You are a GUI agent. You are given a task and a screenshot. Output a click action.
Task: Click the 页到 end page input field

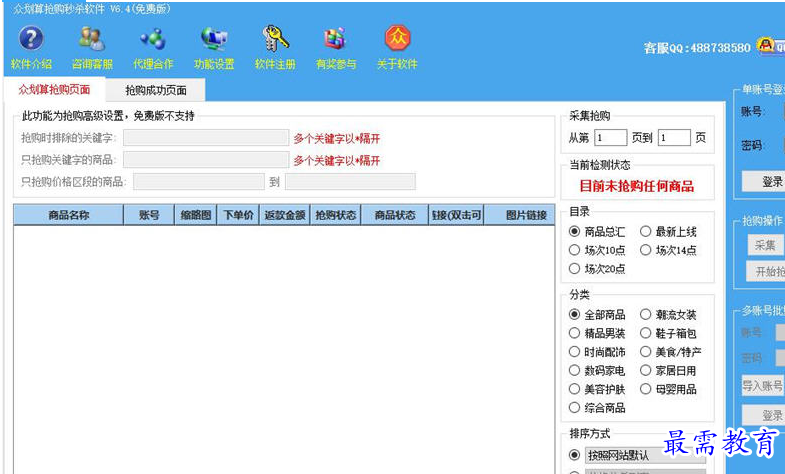(x=674, y=138)
